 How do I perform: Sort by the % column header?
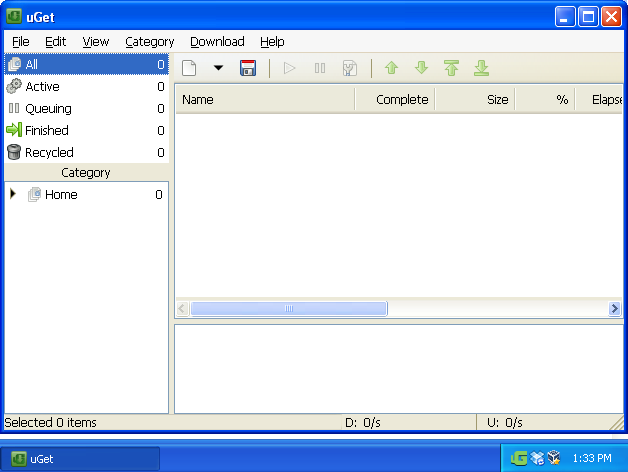(545, 99)
